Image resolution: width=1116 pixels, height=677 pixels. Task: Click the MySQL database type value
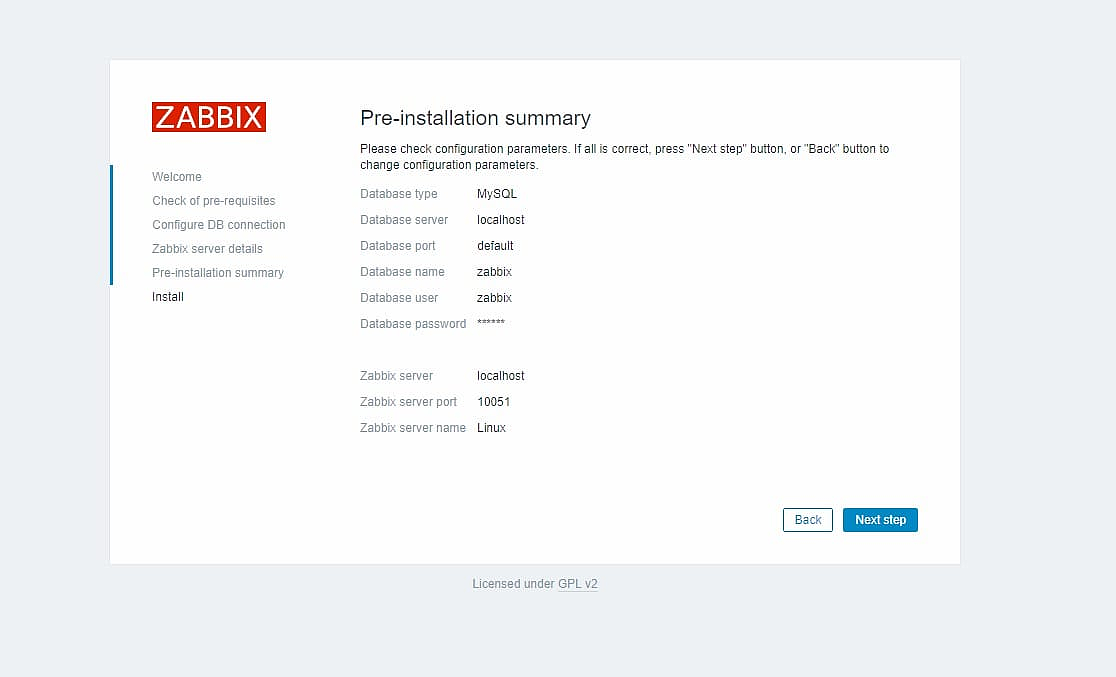pyautogui.click(x=497, y=194)
